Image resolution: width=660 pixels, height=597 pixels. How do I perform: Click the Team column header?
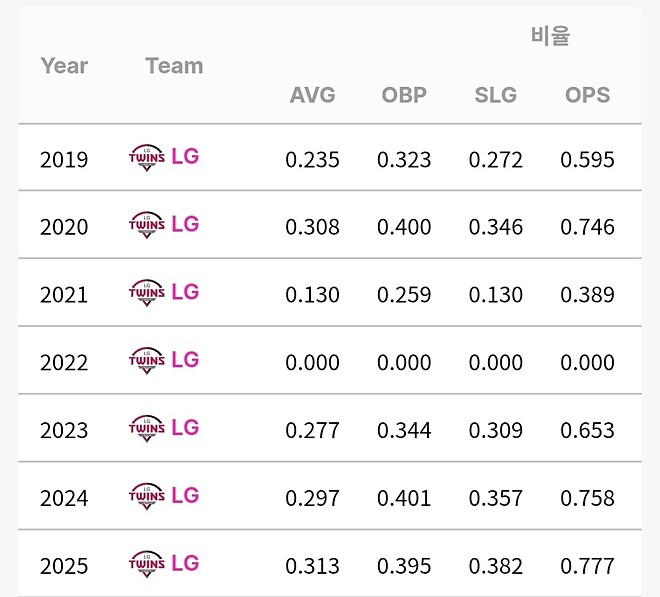[x=174, y=66]
